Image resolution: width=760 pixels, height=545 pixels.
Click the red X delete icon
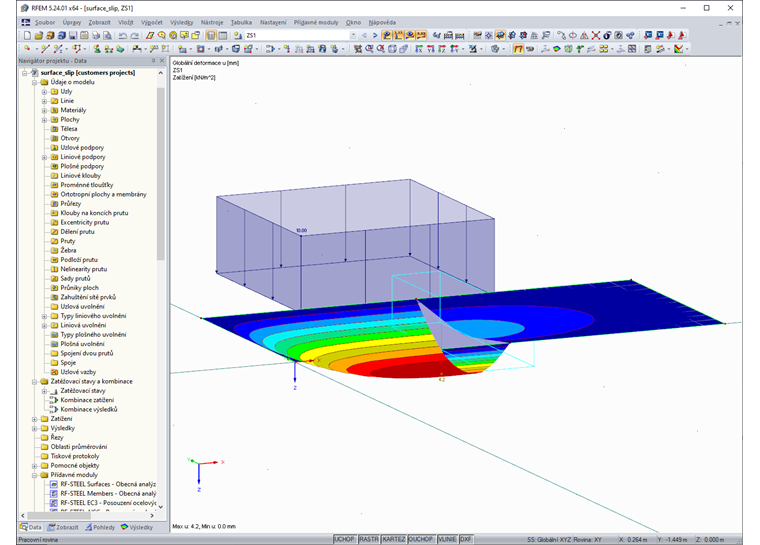pos(596,35)
